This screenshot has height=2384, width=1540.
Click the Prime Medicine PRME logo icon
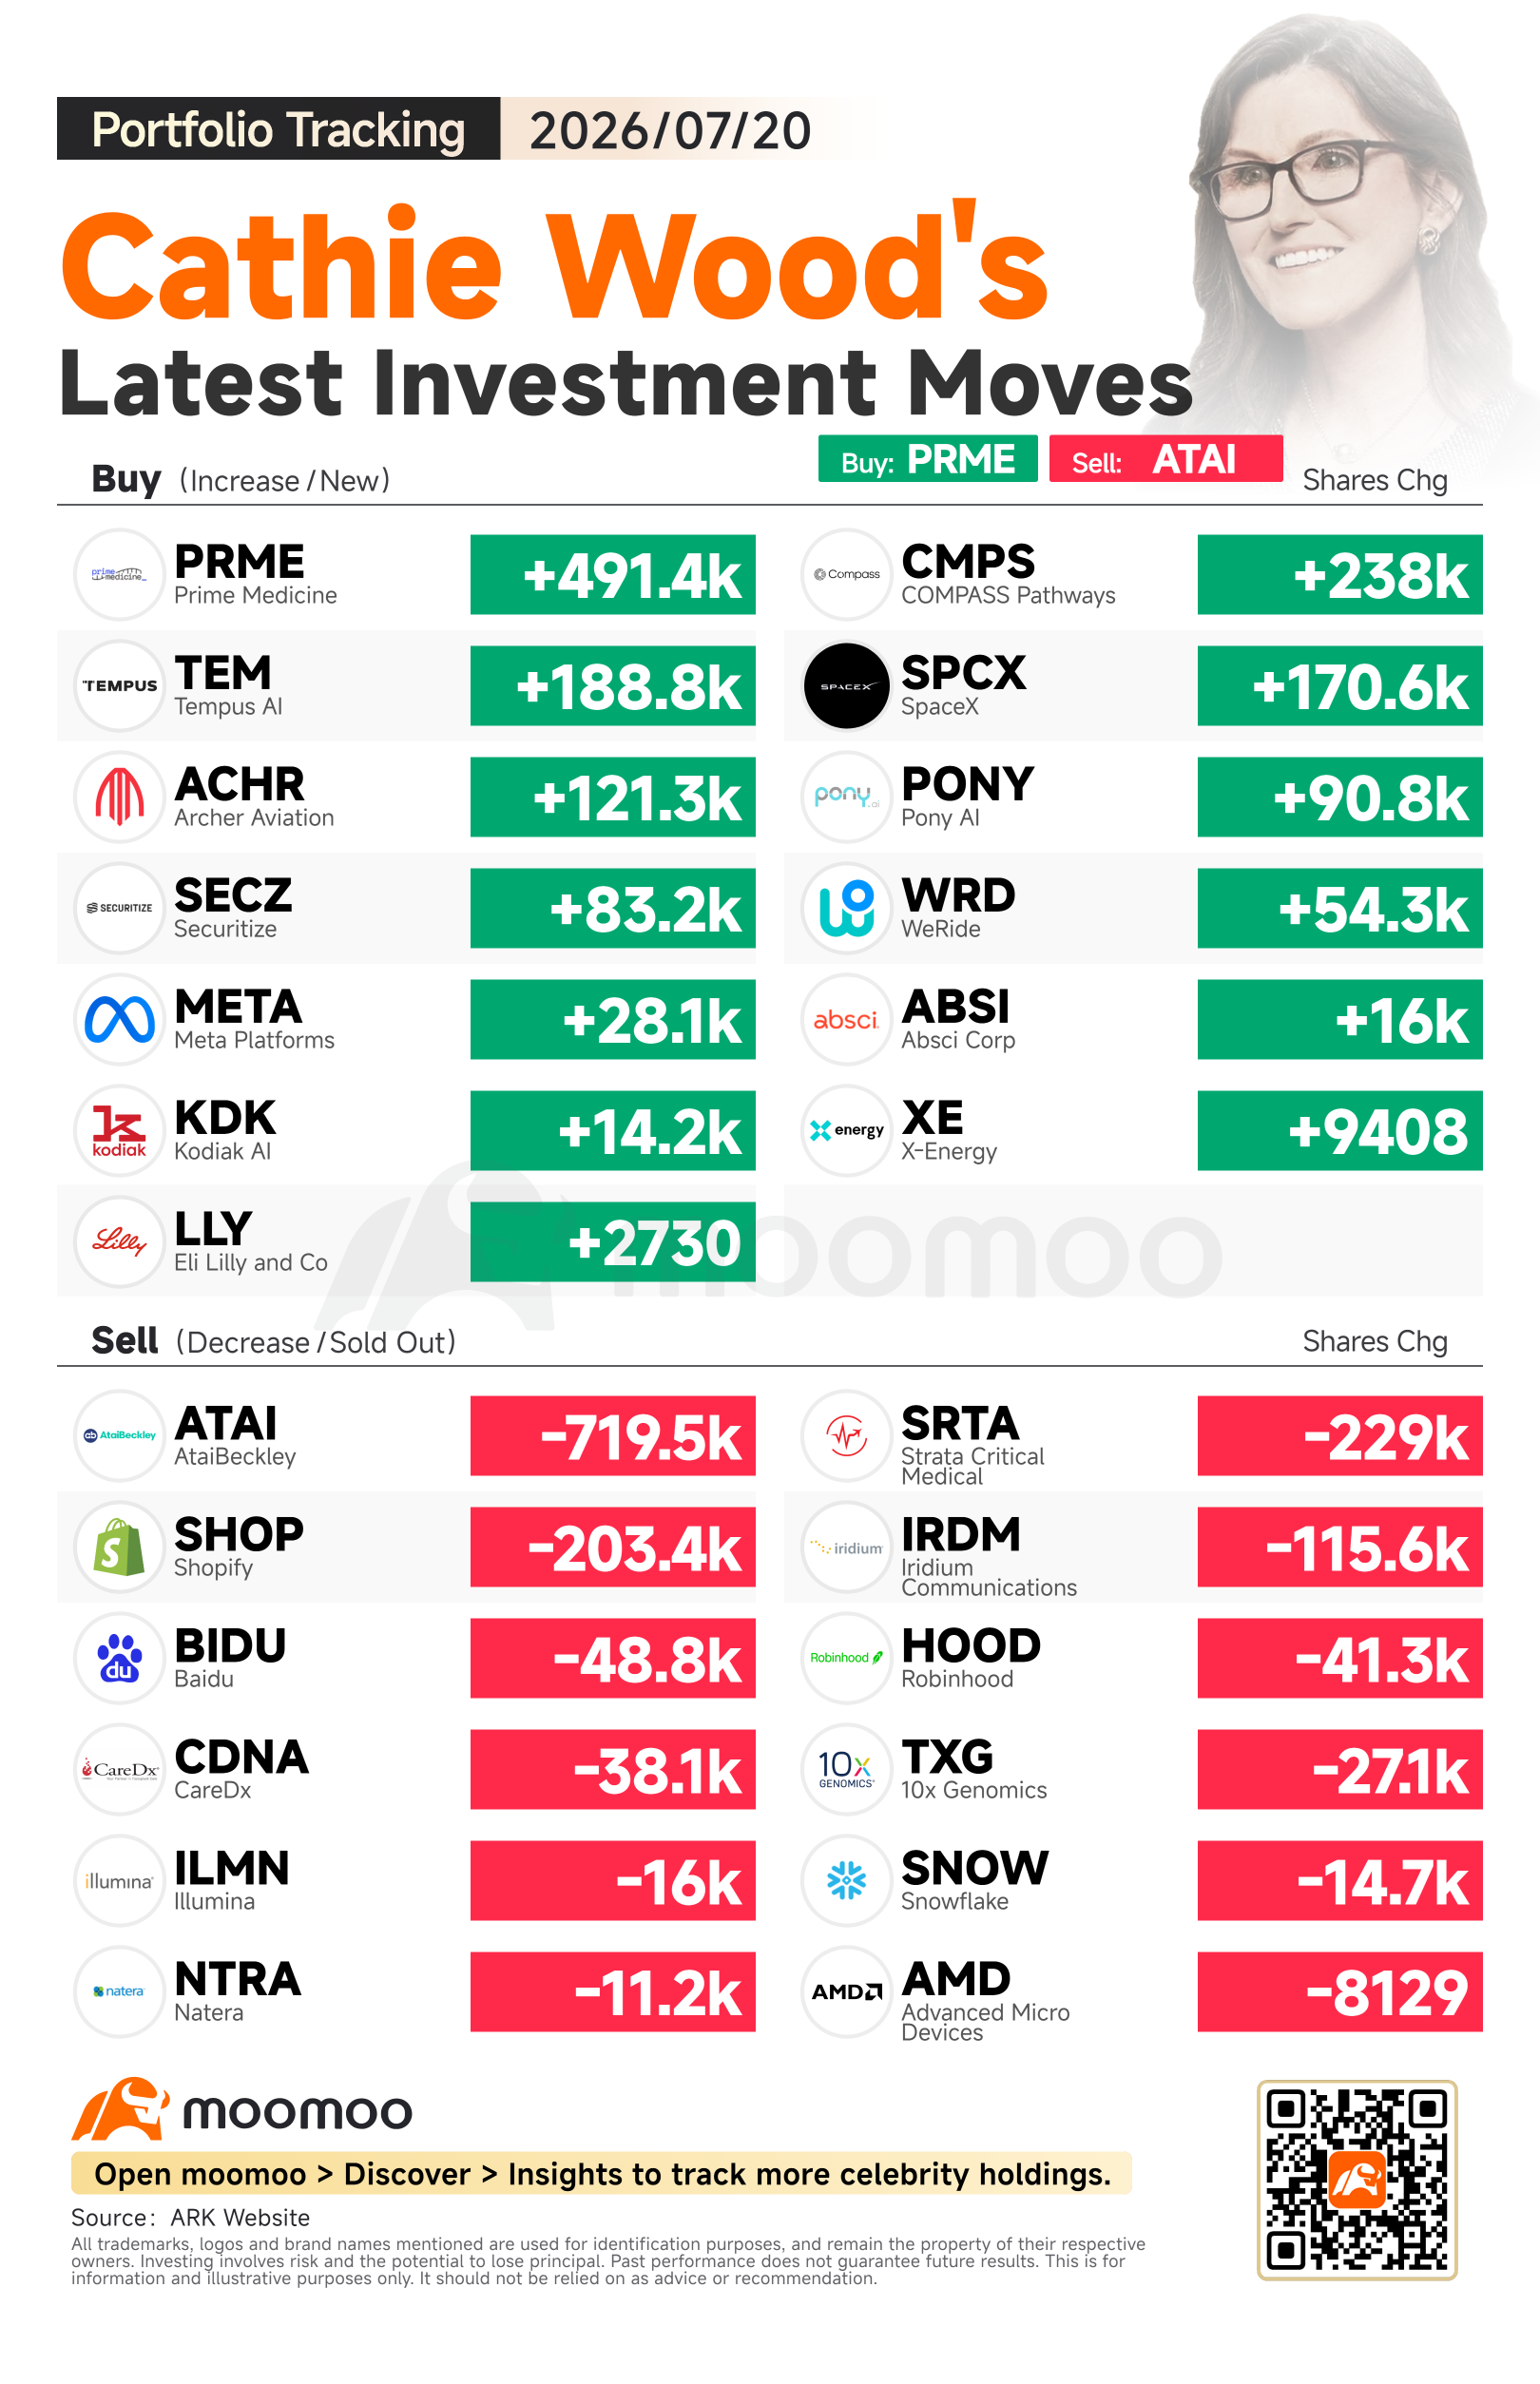(x=119, y=575)
